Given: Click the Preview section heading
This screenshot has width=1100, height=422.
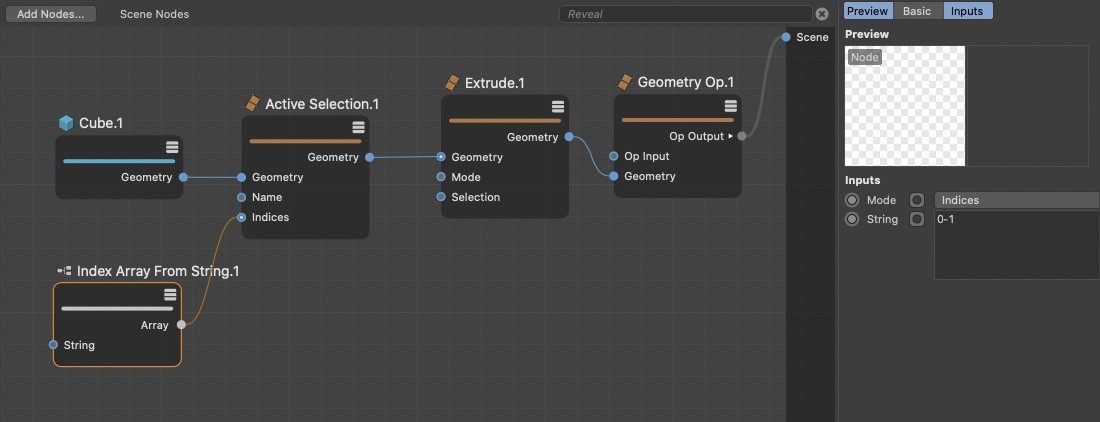Looking at the screenshot, I should [866, 34].
